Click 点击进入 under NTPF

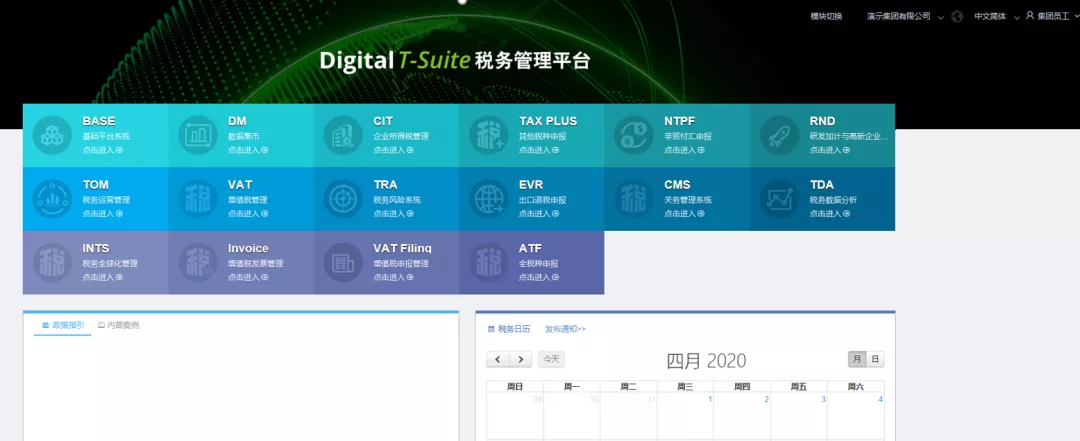[x=685, y=150]
